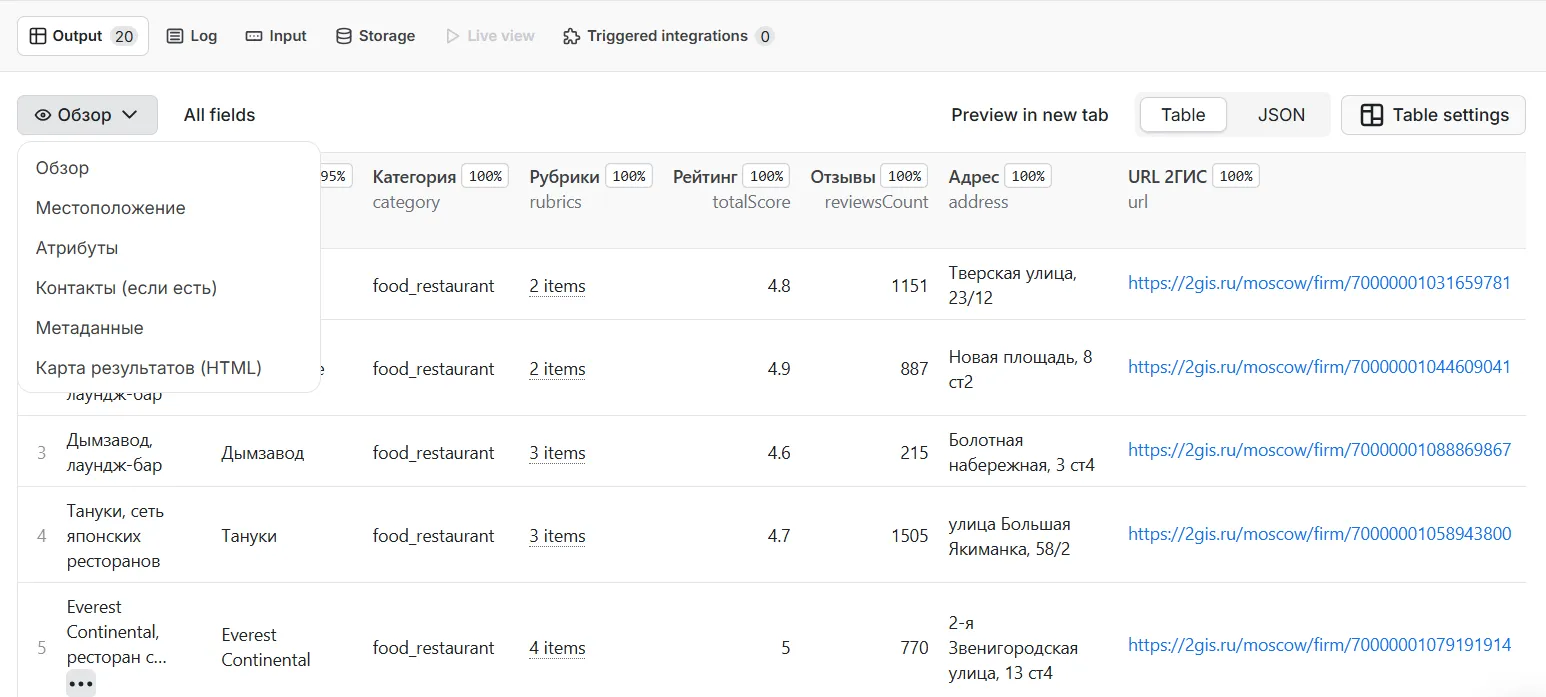The width and height of the screenshot is (1546, 697).
Task: Click the Output tab grid icon
Action: click(38, 36)
